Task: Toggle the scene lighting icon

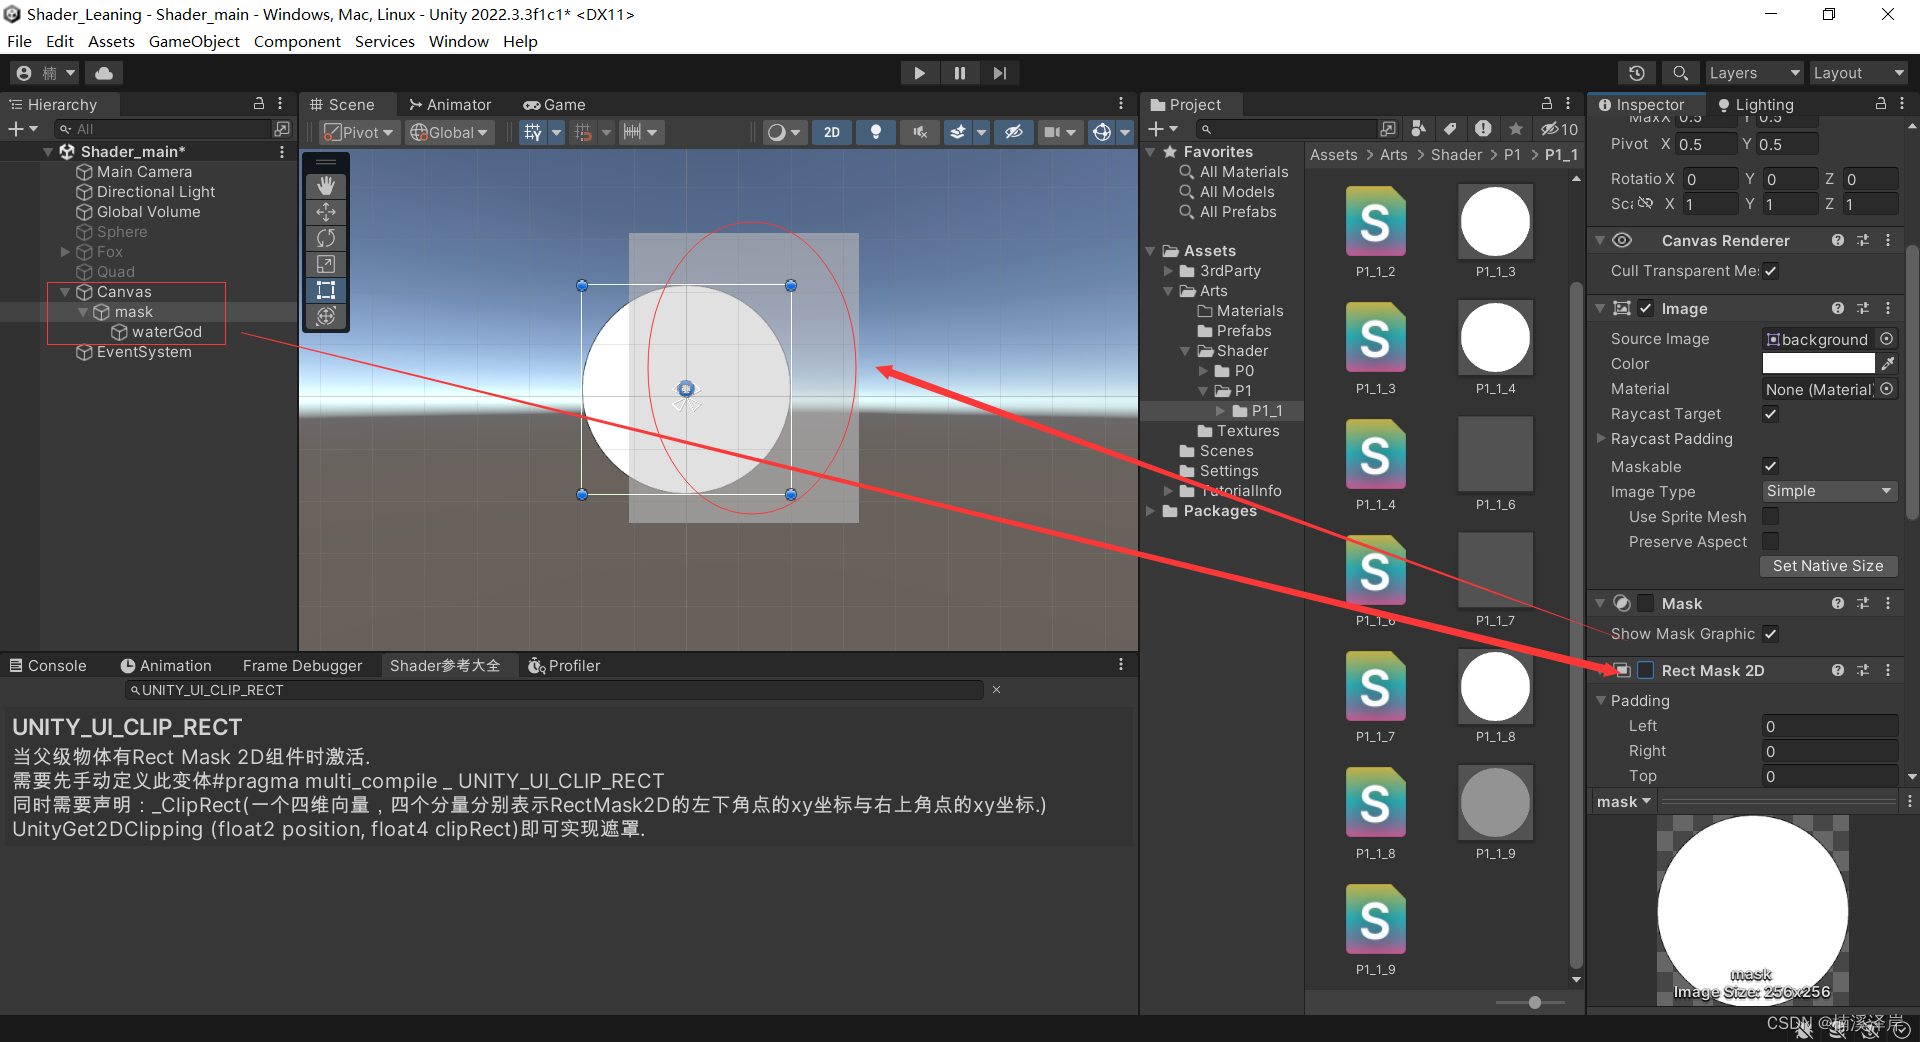Action: tap(875, 131)
